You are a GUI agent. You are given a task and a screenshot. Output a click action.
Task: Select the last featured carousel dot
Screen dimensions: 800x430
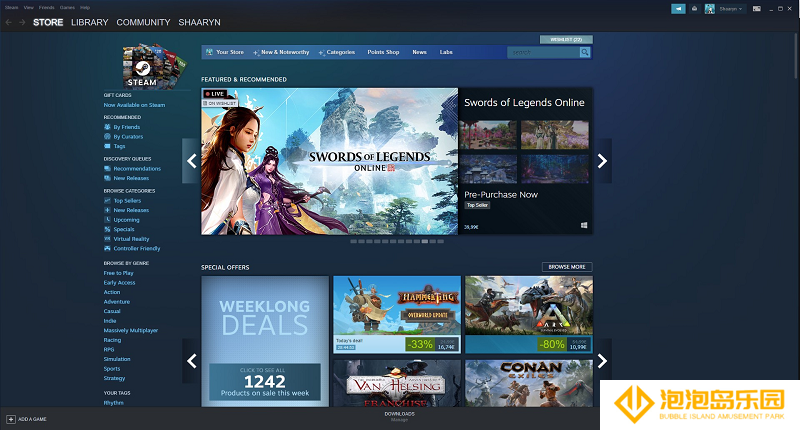[440, 241]
